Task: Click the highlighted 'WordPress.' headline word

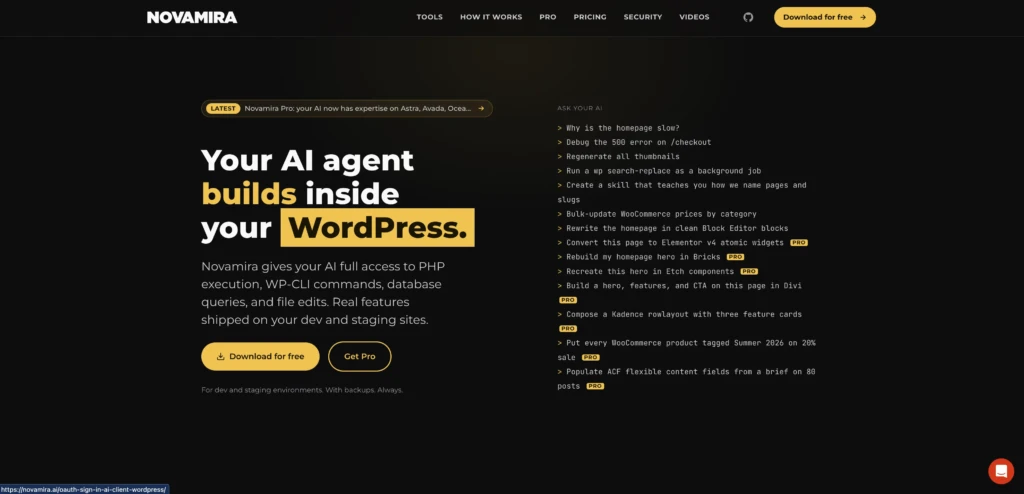Action: [x=377, y=228]
